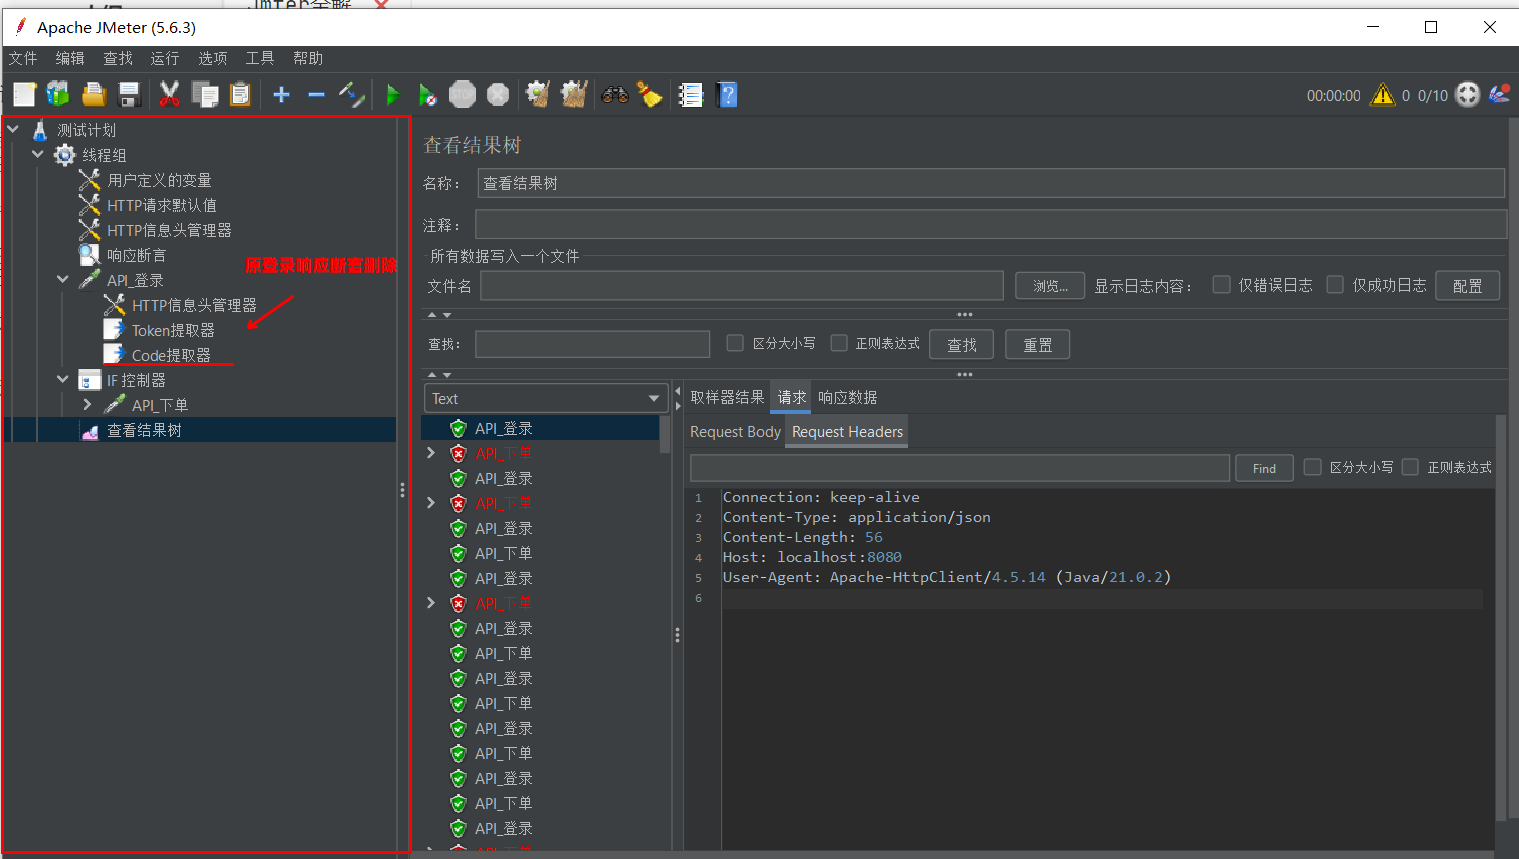Open the Text renderer dropdown
This screenshot has height=859, width=1519.
coord(546,398)
